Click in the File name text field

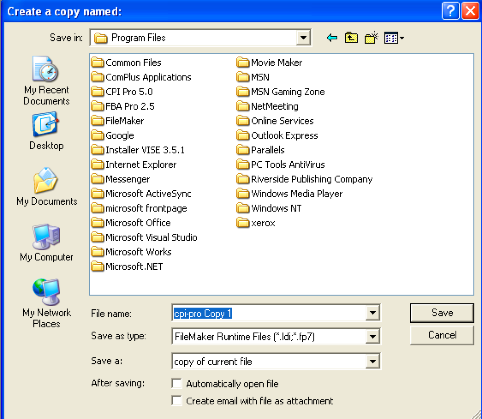tap(269, 313)
